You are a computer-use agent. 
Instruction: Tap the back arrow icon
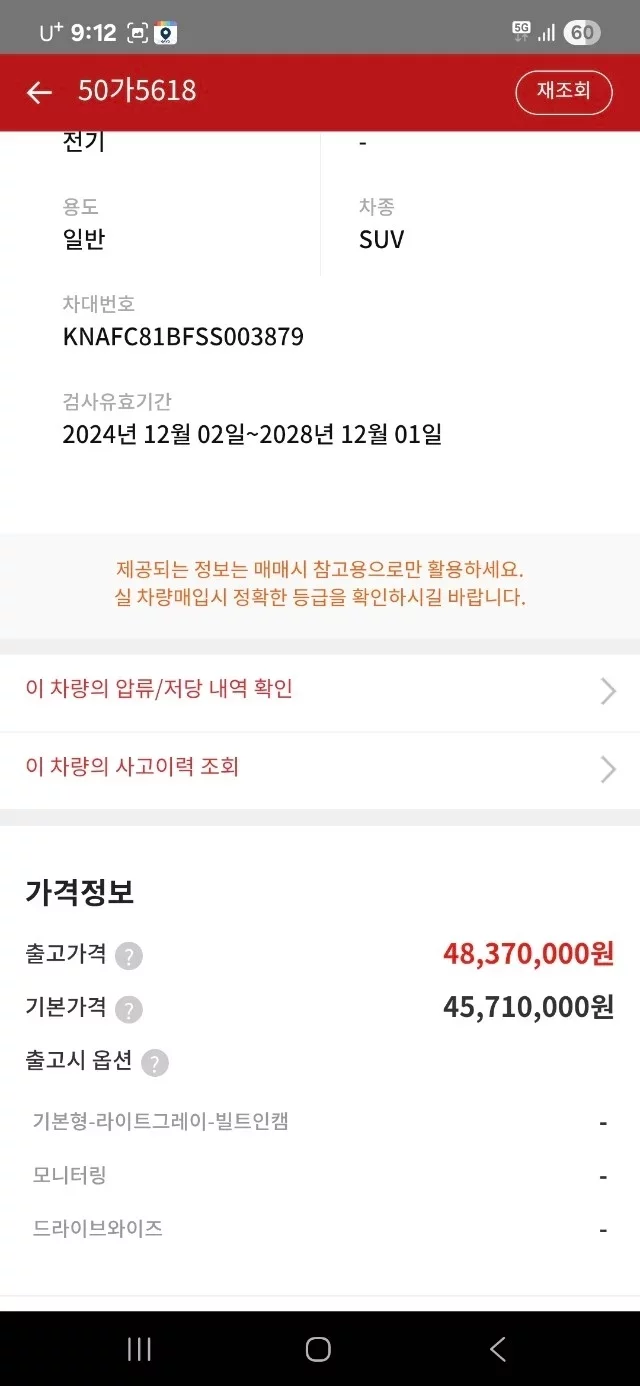39,93
